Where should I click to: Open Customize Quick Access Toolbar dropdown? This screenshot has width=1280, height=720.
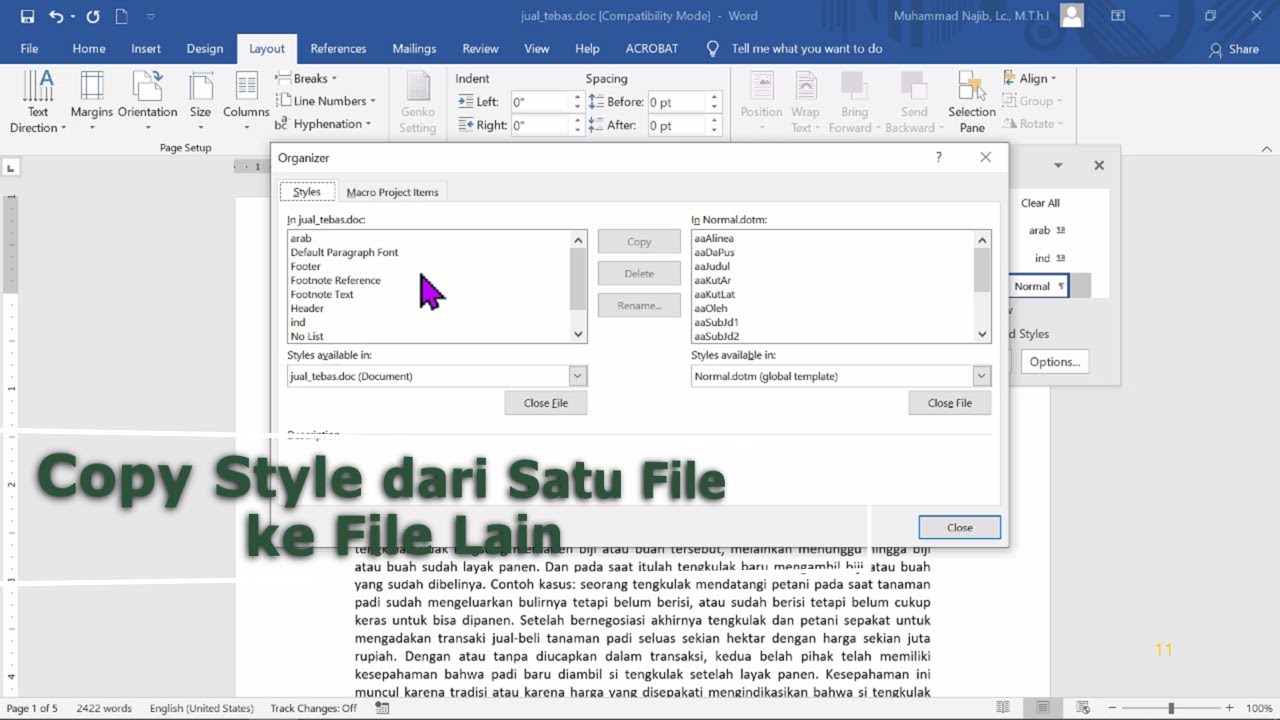pos(151,16)
